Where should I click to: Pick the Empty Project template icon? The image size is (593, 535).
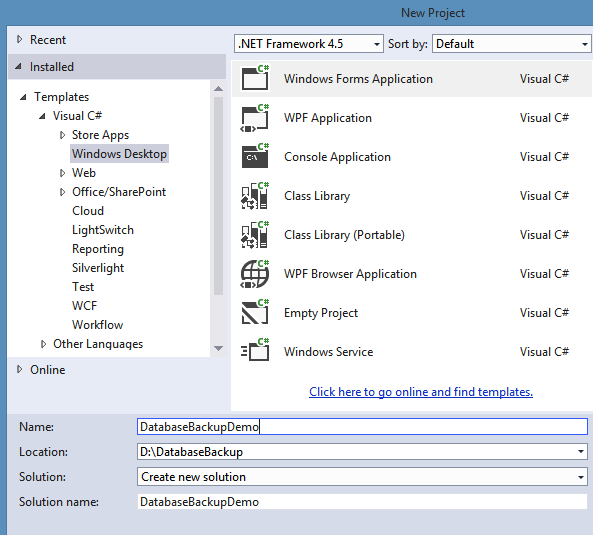(x=255, y=313)
